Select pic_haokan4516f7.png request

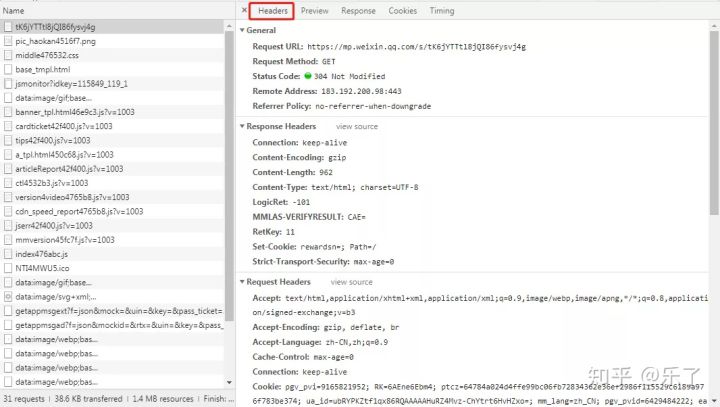(112, 41)
